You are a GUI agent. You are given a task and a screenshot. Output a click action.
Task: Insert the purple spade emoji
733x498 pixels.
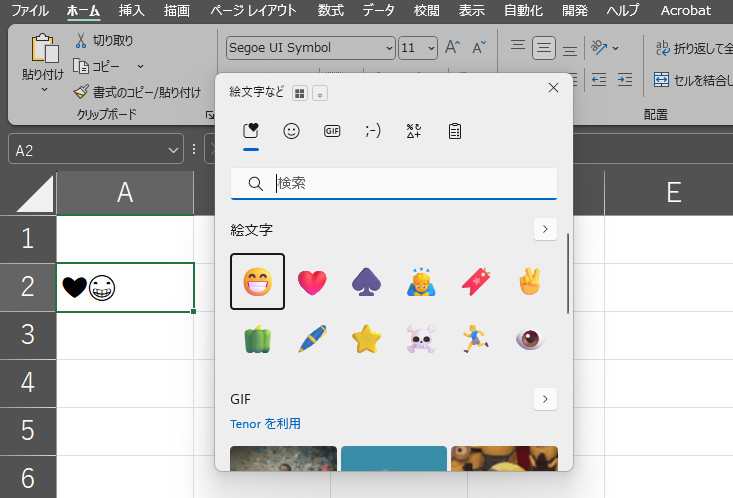pyautogui.click(x=367, y=283)
